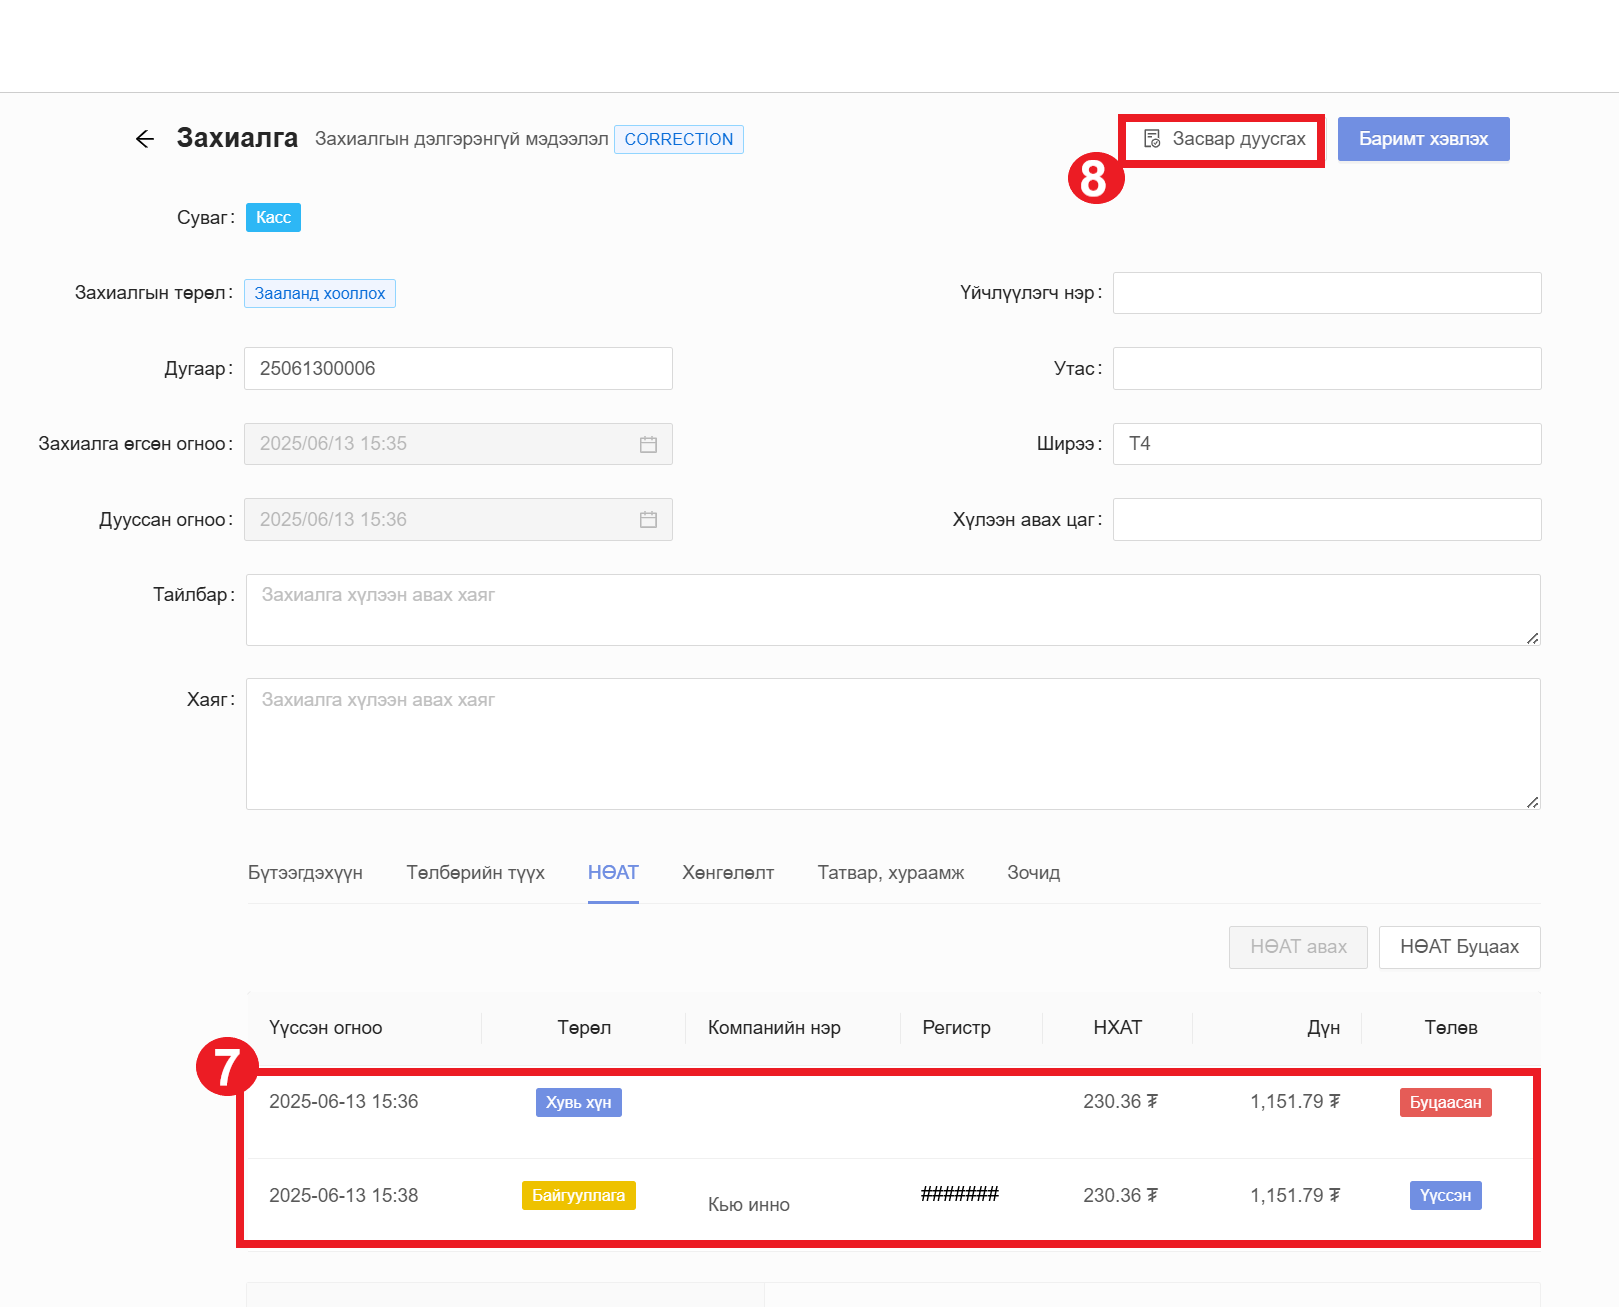Click into the Утас field
Viewport: 1619px width, 1307px height.
tap(1326, 369)
